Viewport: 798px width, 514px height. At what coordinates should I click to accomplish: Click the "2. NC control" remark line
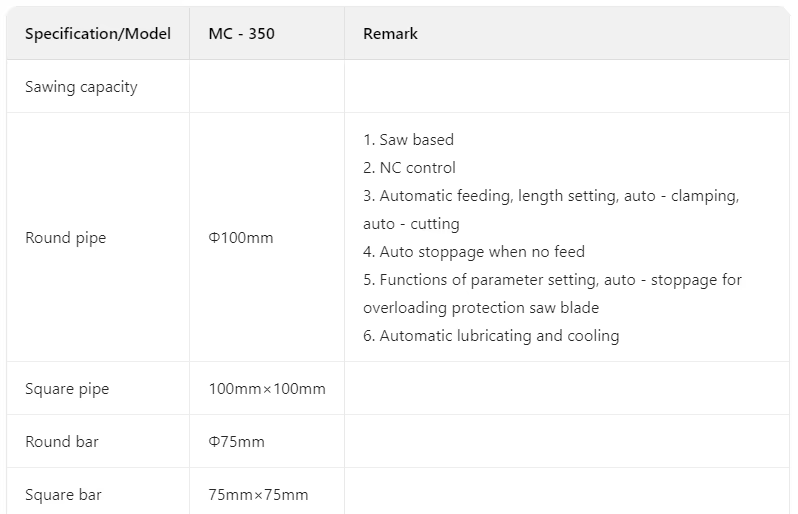[x=409, y=168]
